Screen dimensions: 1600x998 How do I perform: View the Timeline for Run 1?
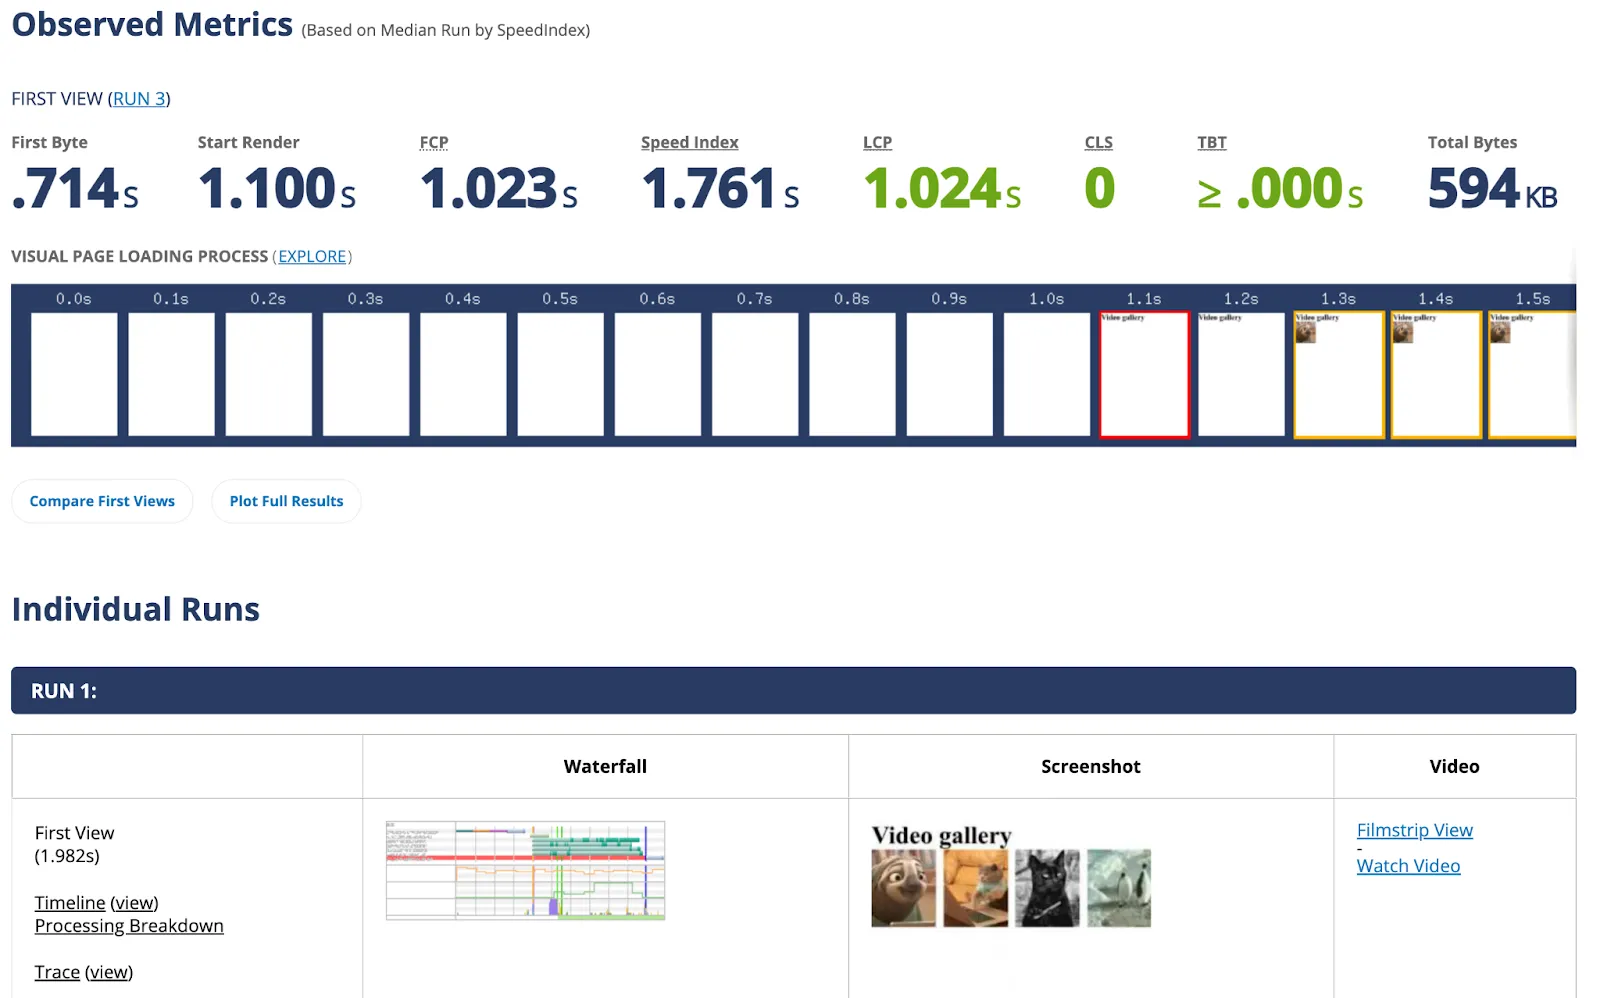(69, 902)
